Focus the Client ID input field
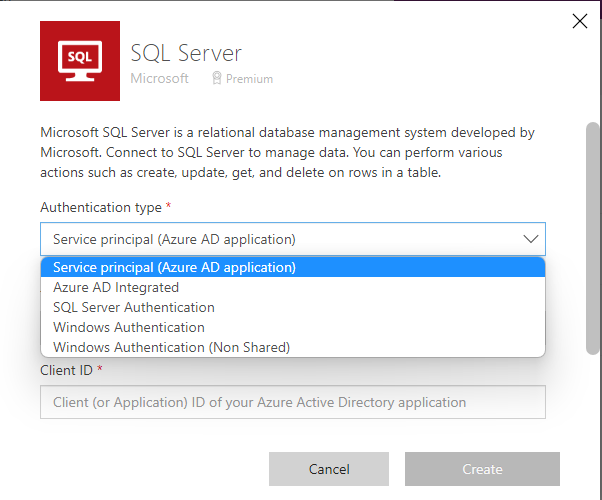Image resolution: width=602 pixels, height=500 pixels. tap(292, 402)
